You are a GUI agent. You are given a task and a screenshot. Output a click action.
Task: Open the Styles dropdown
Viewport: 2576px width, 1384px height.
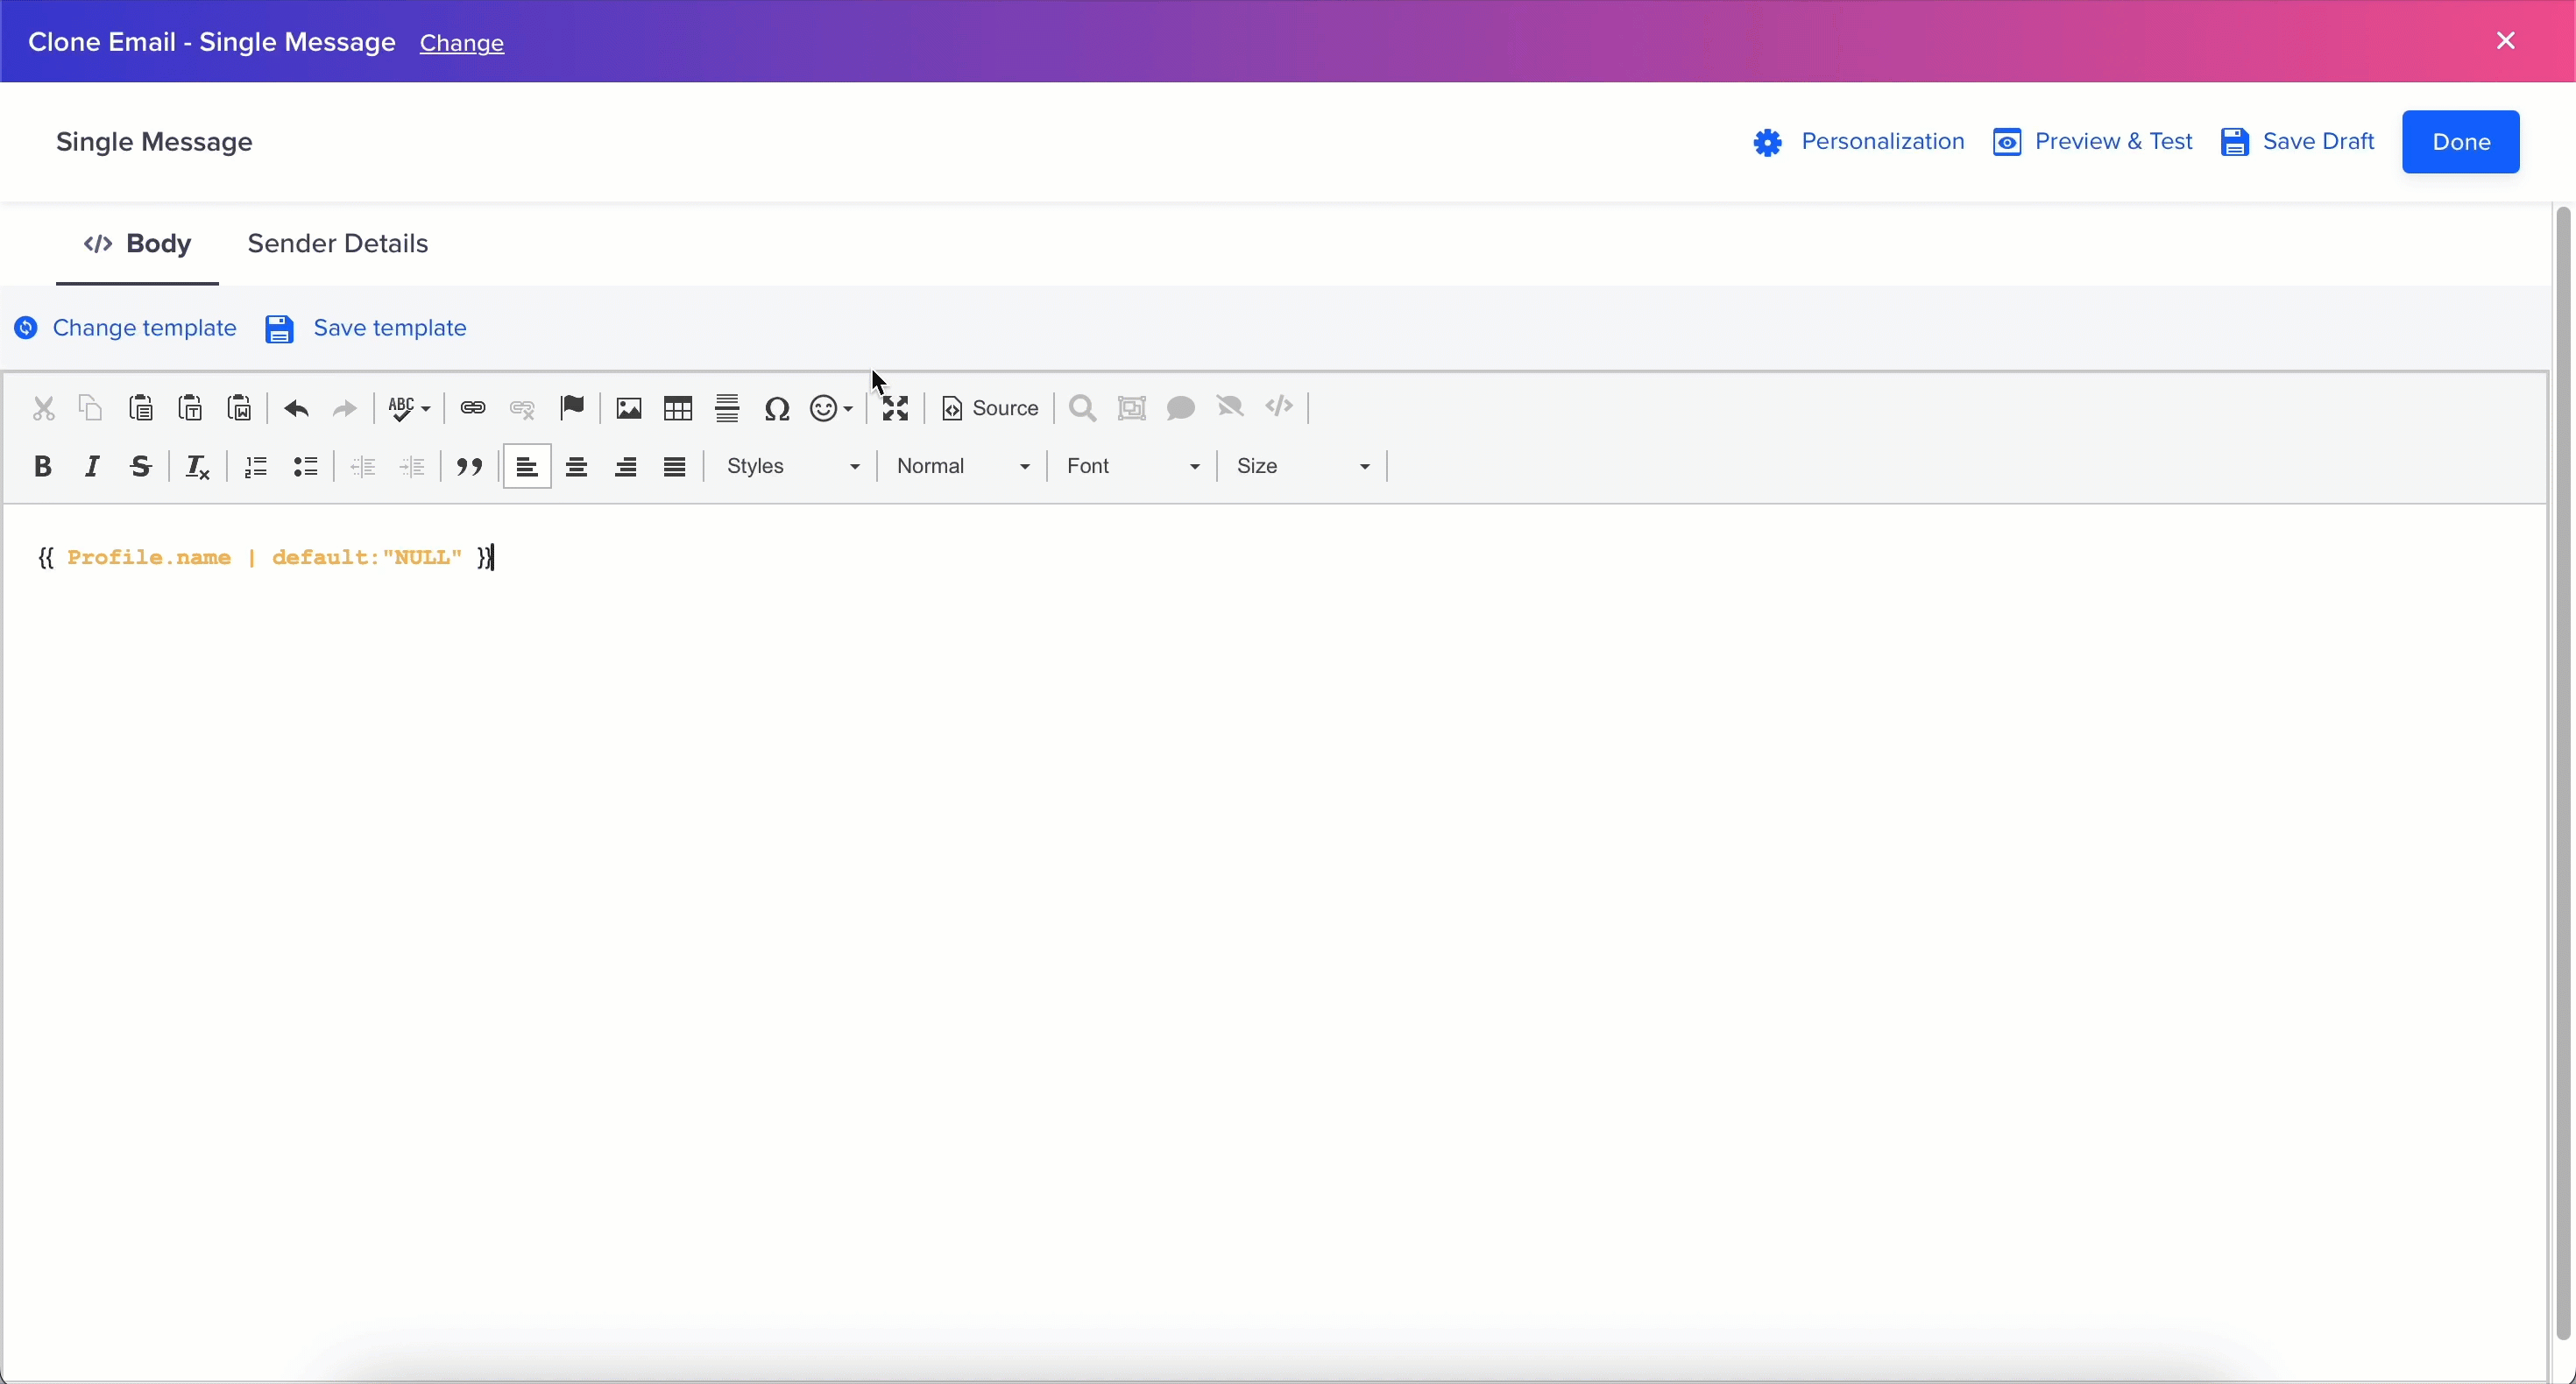[x=792, y=466]
